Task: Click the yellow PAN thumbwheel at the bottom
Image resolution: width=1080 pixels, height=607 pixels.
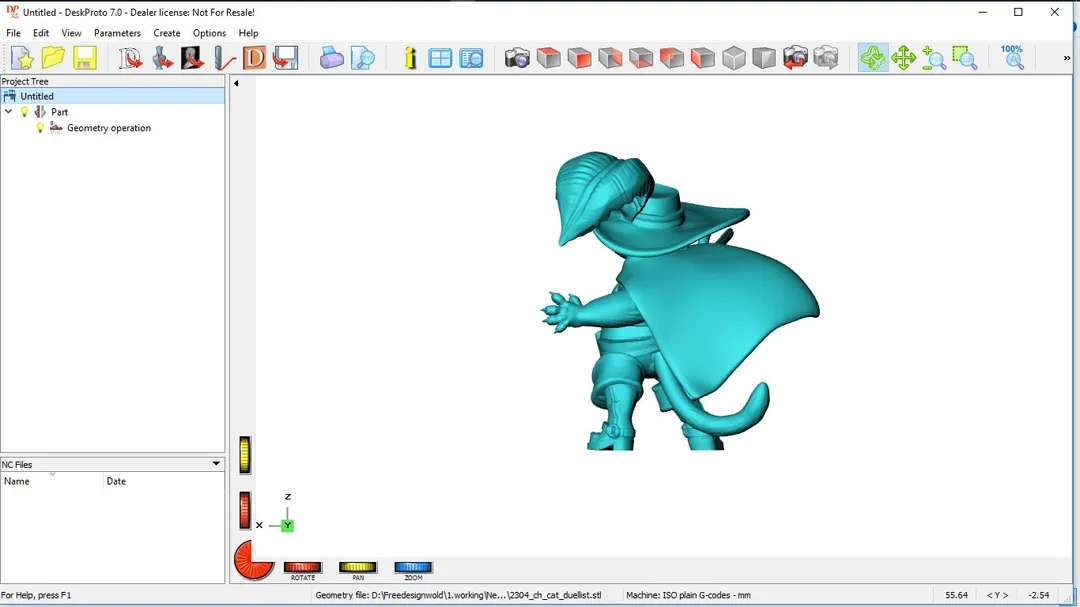Action: coord(357,567)
